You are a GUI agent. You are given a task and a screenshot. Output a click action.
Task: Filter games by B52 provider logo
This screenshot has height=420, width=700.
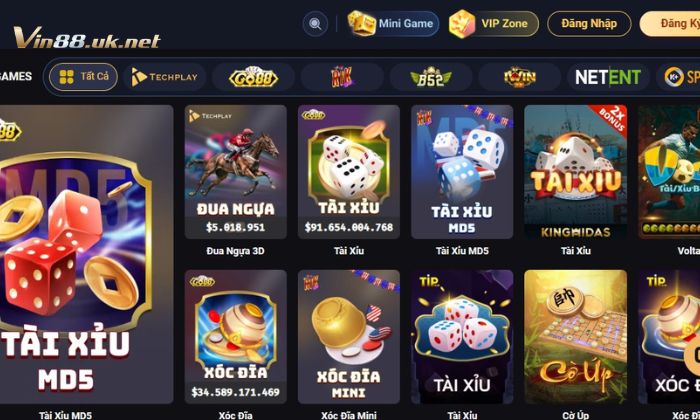(x=431, y=77)
